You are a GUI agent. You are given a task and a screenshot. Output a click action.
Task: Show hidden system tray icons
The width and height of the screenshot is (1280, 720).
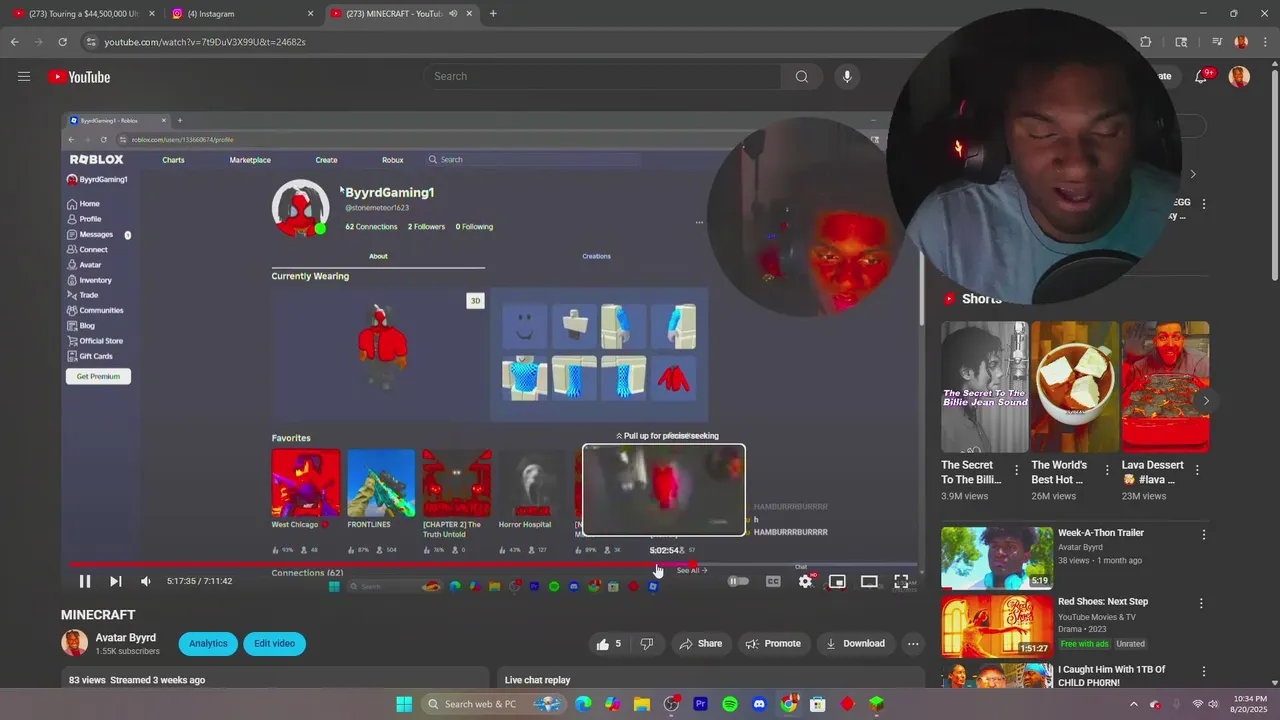pos(1134,704)
